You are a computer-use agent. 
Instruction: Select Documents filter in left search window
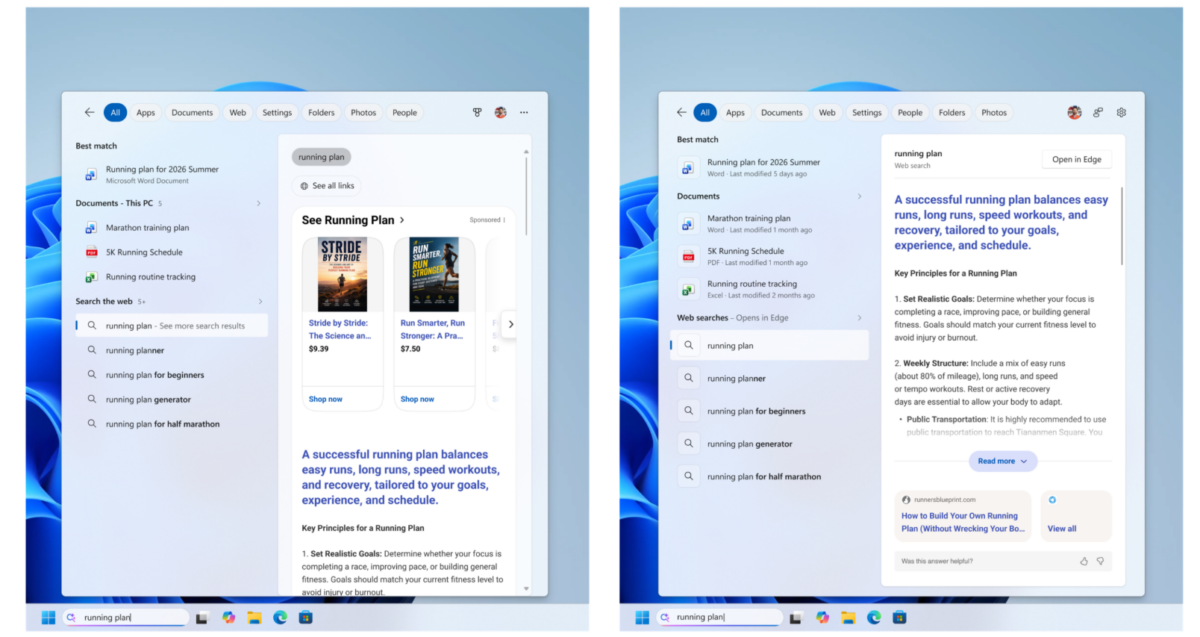192,113
